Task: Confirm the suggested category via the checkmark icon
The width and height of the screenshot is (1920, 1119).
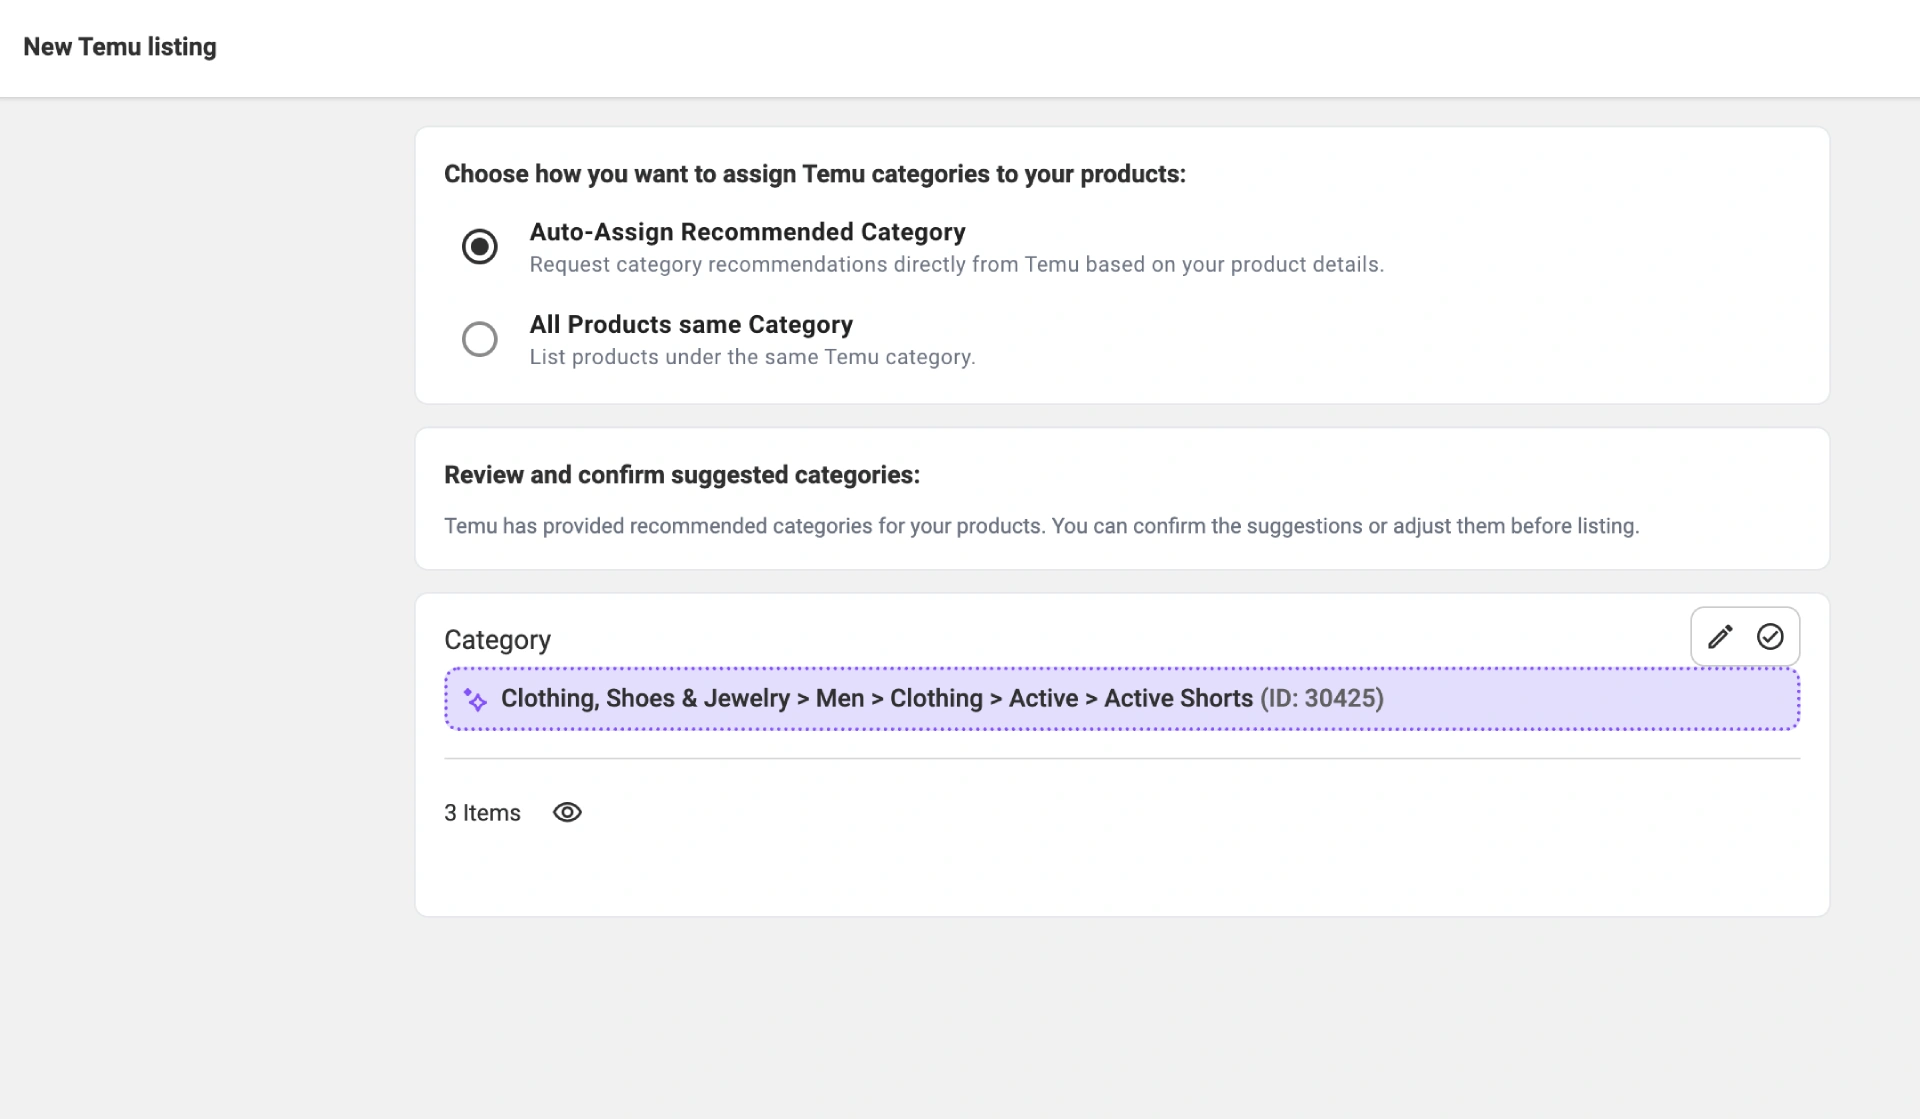Action: (1770, 636)
